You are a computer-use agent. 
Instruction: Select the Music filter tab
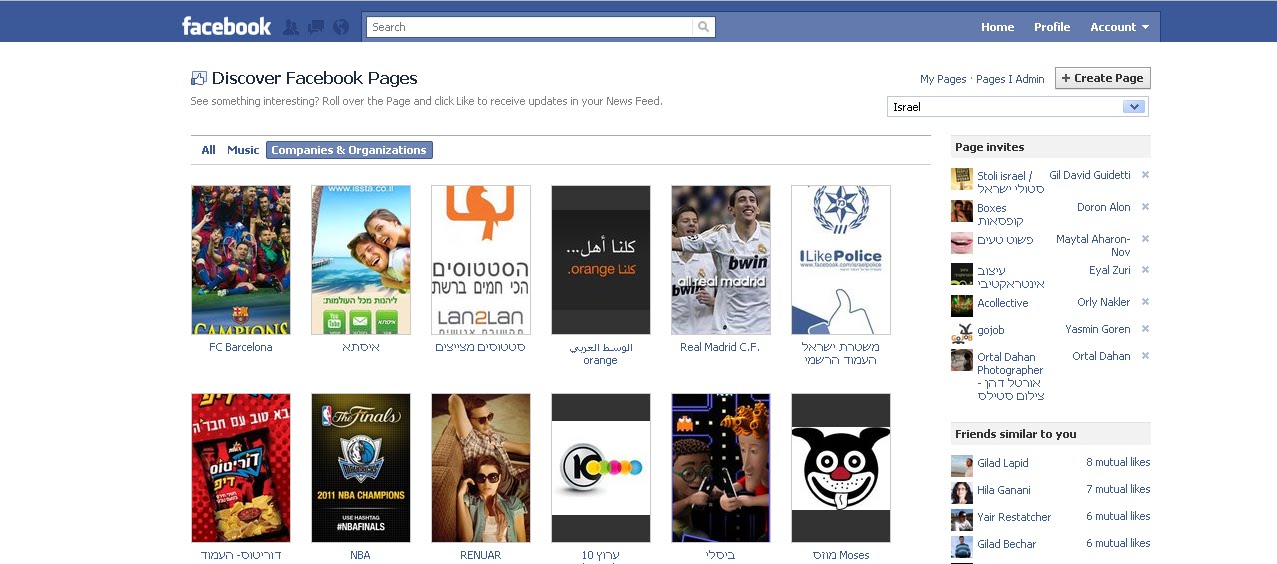coord(243,150)
